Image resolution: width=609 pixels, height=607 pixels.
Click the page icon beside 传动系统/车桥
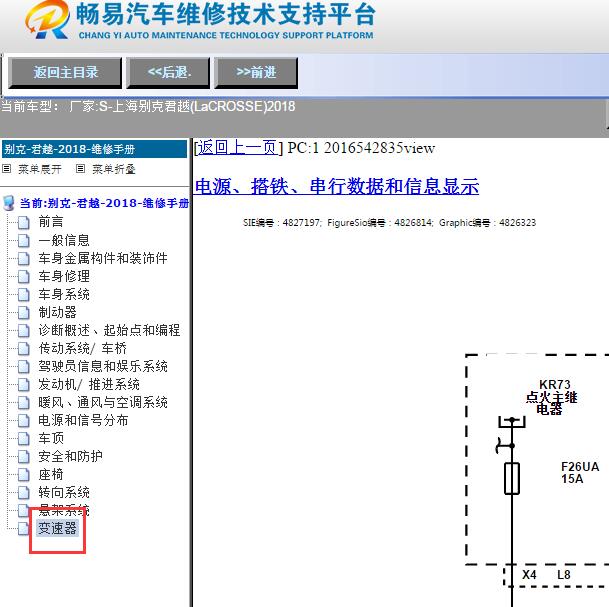point(24,349)
